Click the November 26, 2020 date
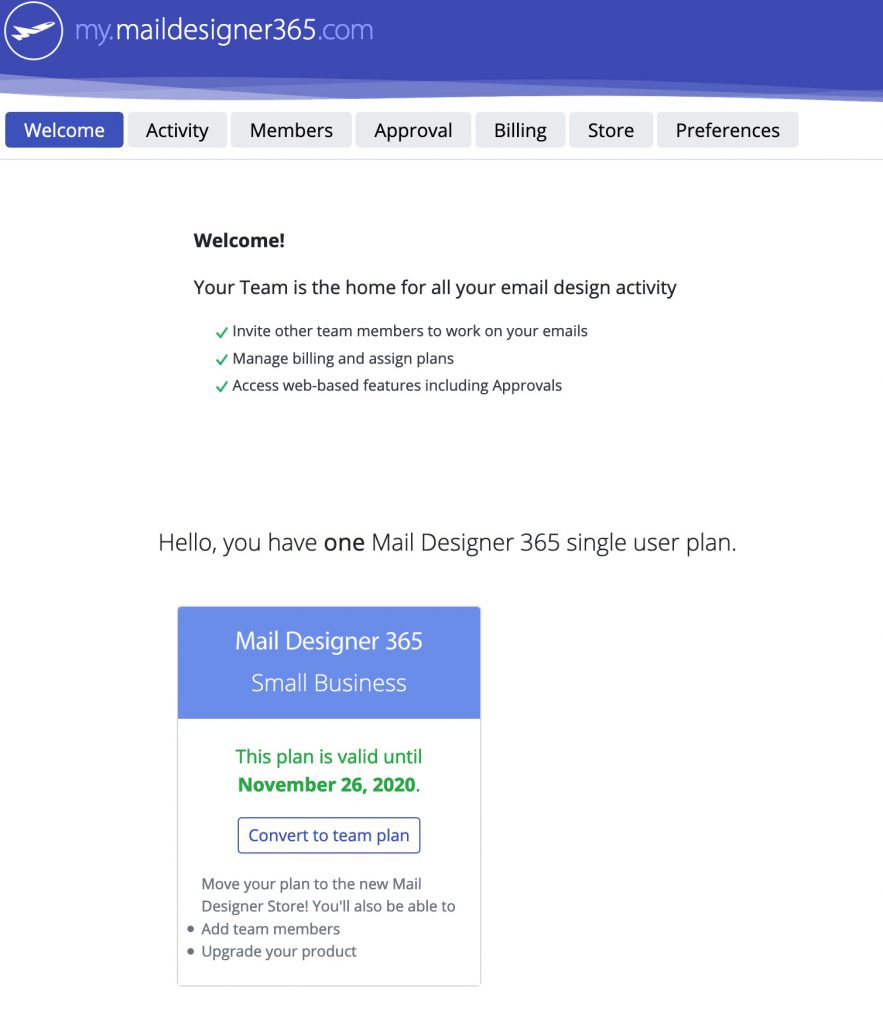Viewport: 883px width, 1024px height. click(x=327, y=784)
